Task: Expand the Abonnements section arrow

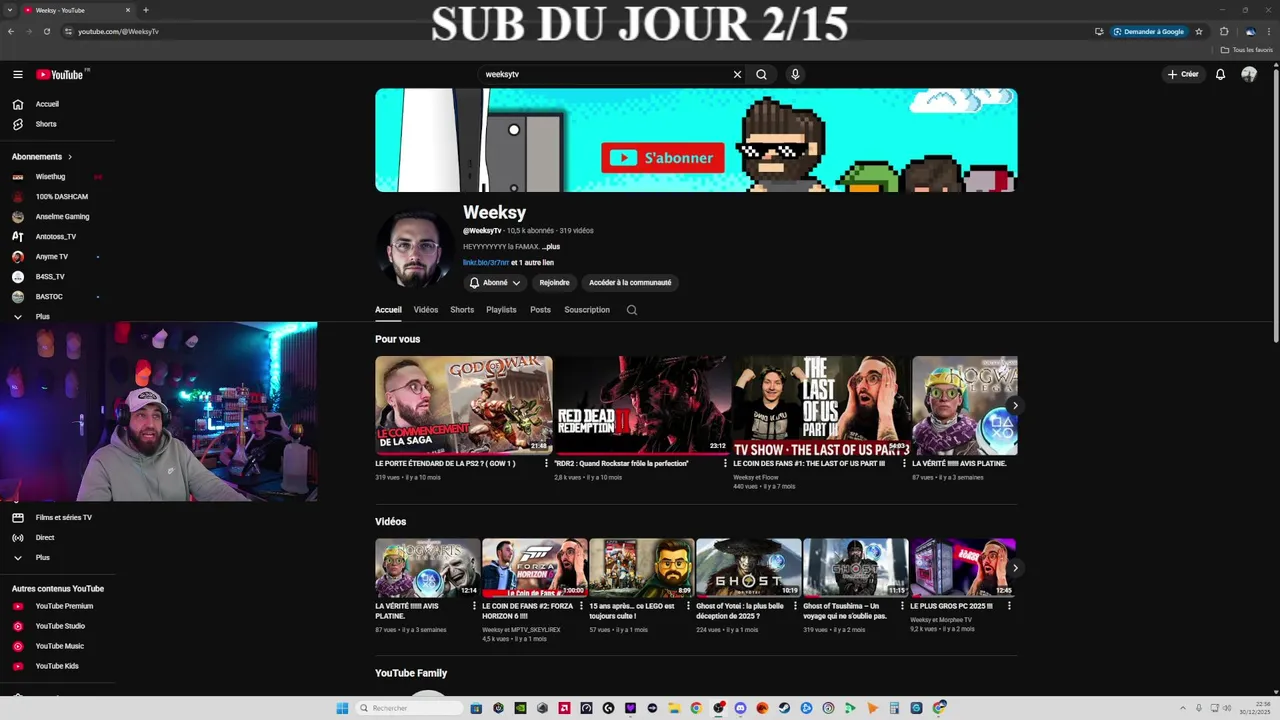Action: 70,157
